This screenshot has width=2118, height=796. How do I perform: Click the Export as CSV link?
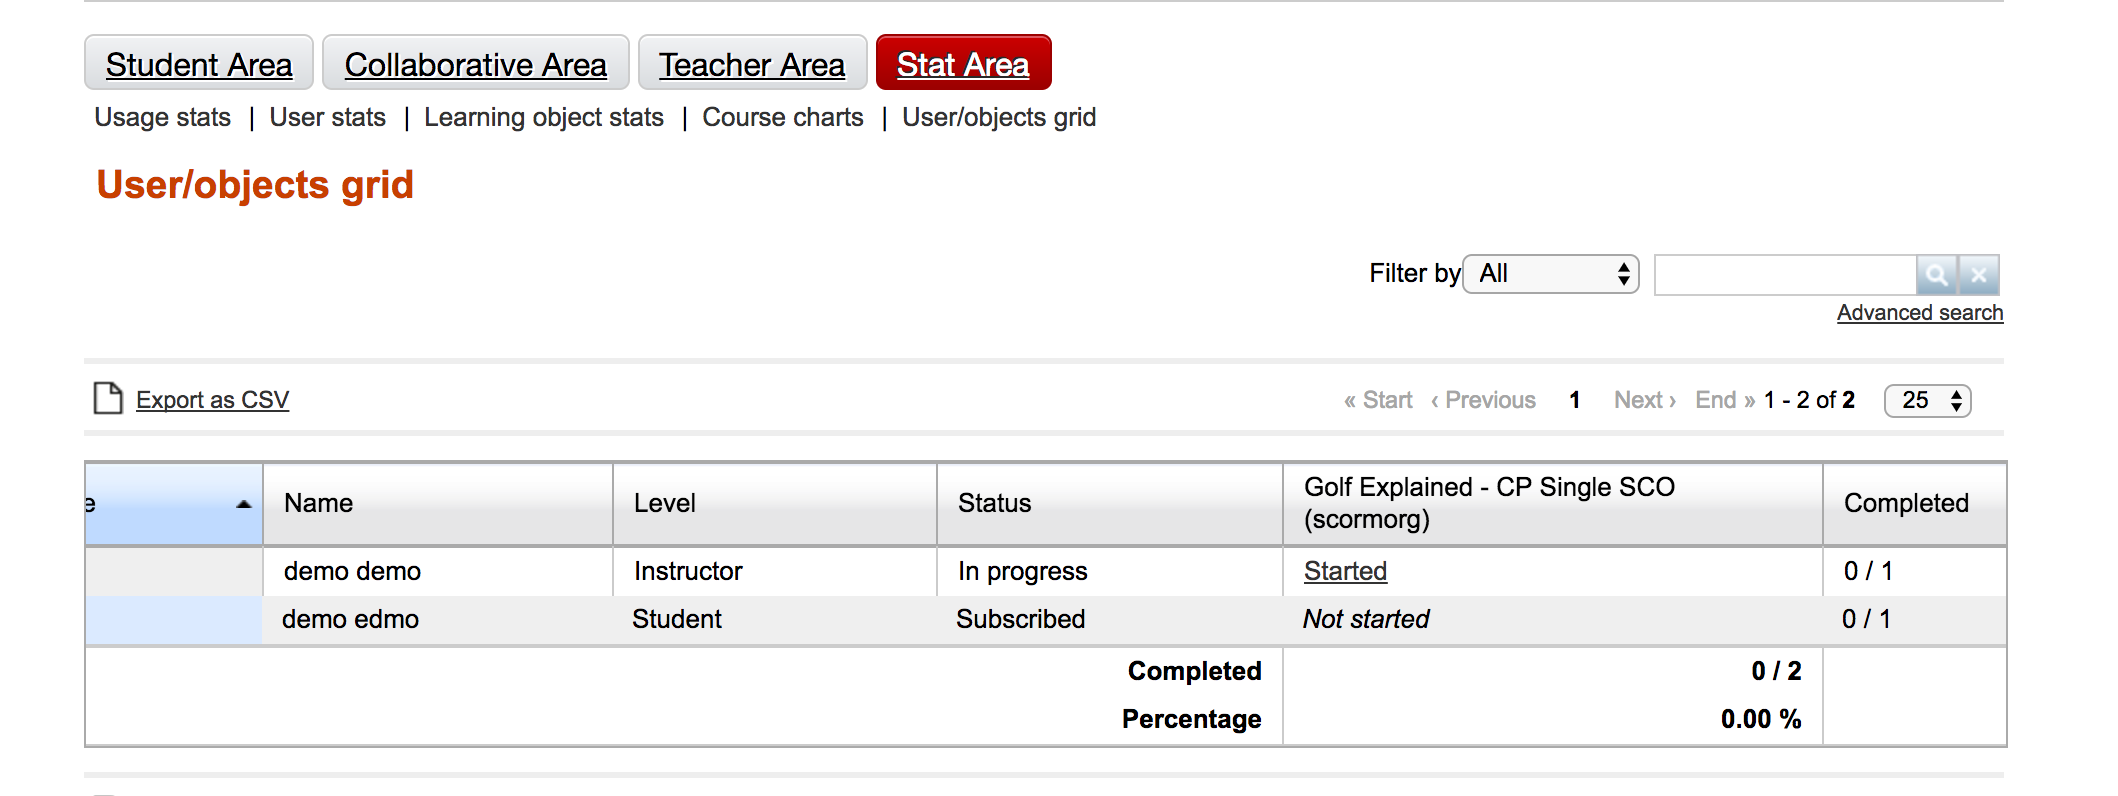point(212,400)
